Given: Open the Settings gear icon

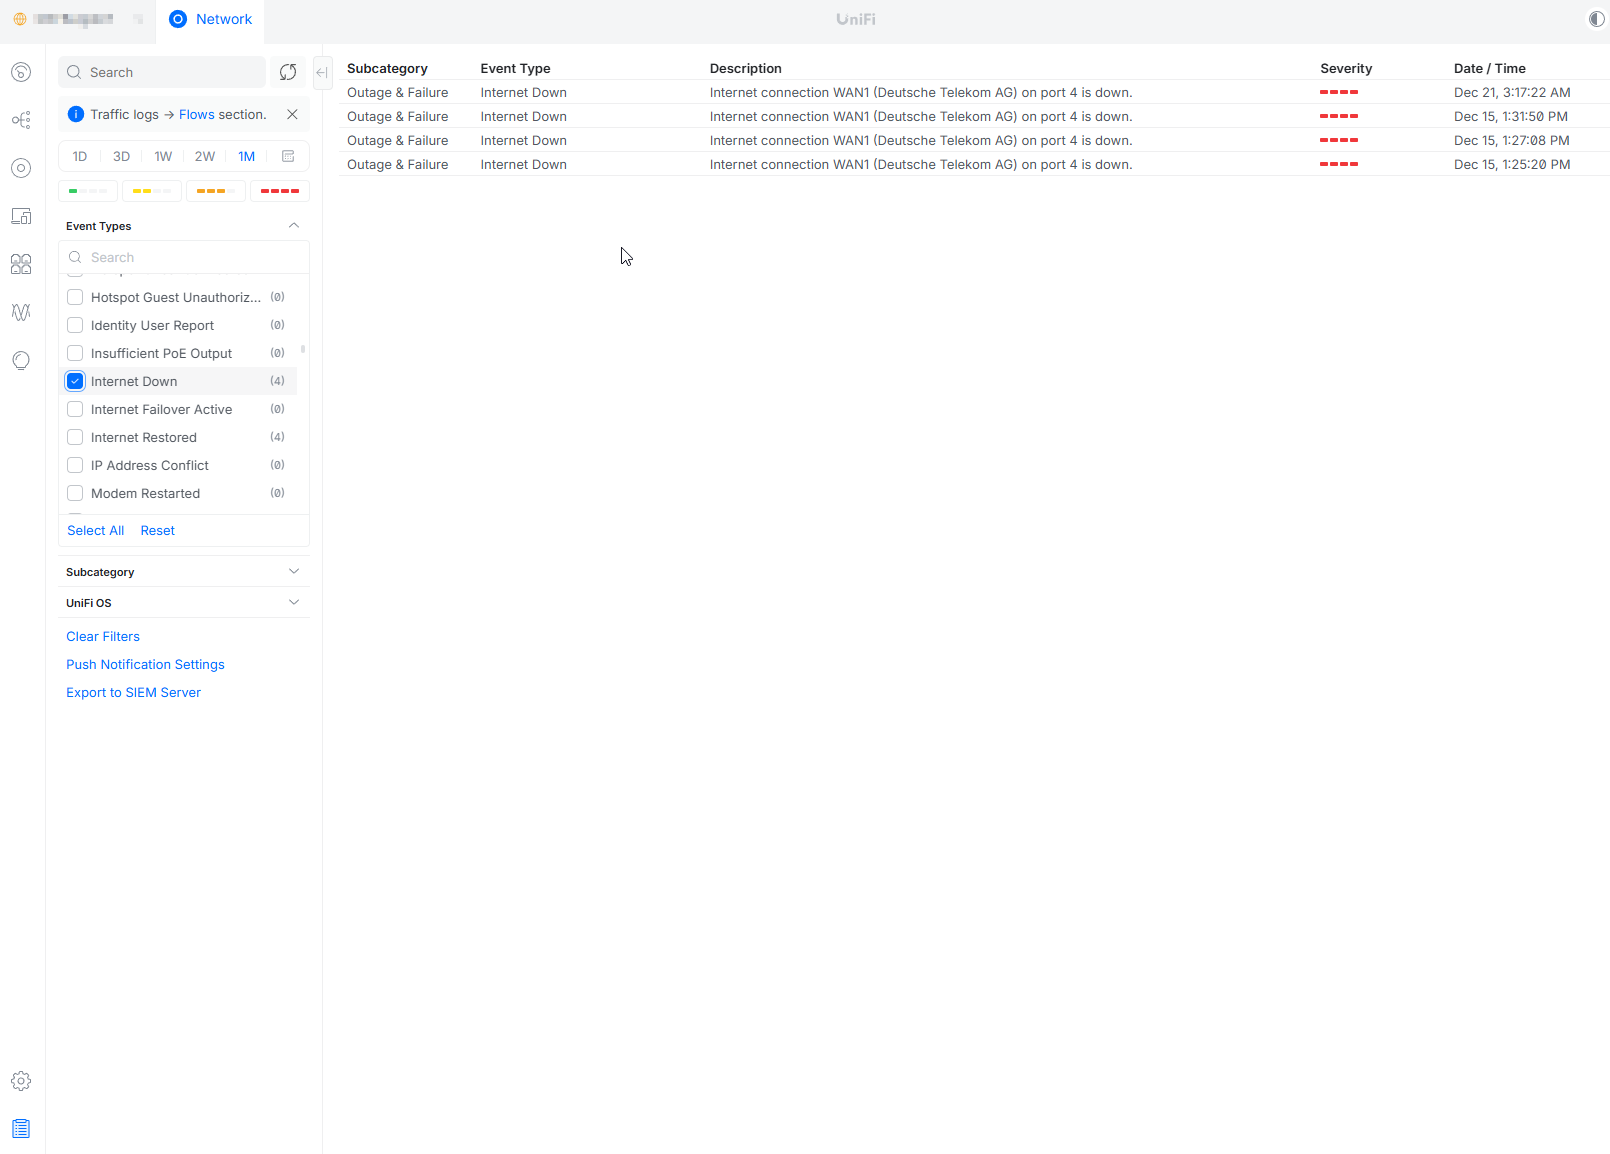Looking at the screenshot, I should coord(21,1081).
